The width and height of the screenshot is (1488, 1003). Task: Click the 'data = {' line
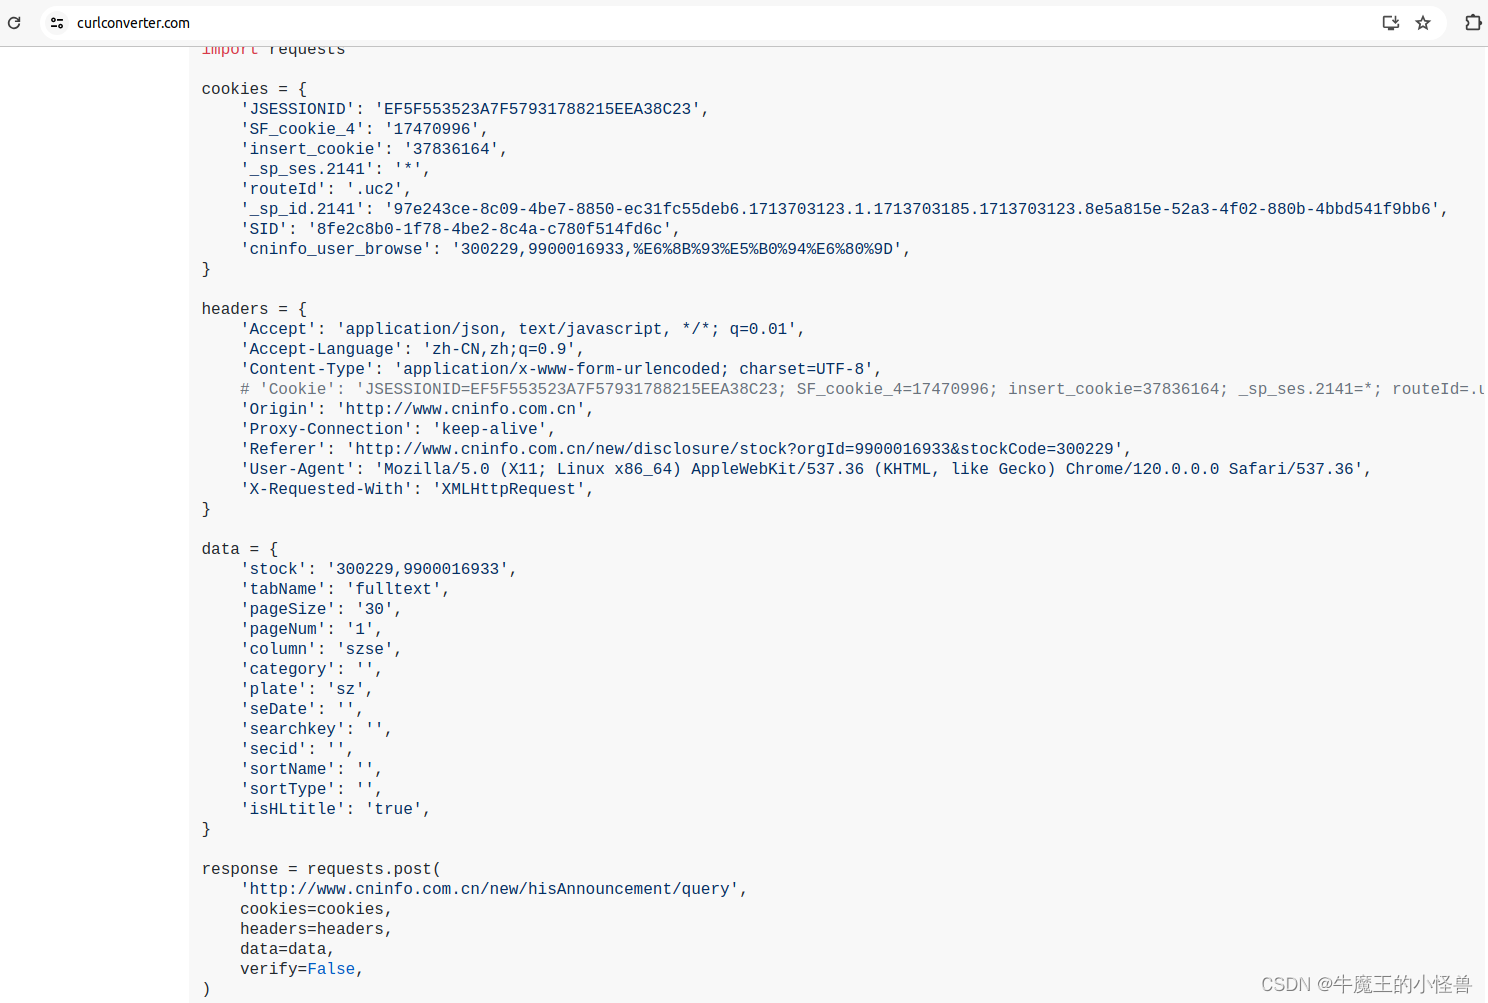[x=240, y=549]
